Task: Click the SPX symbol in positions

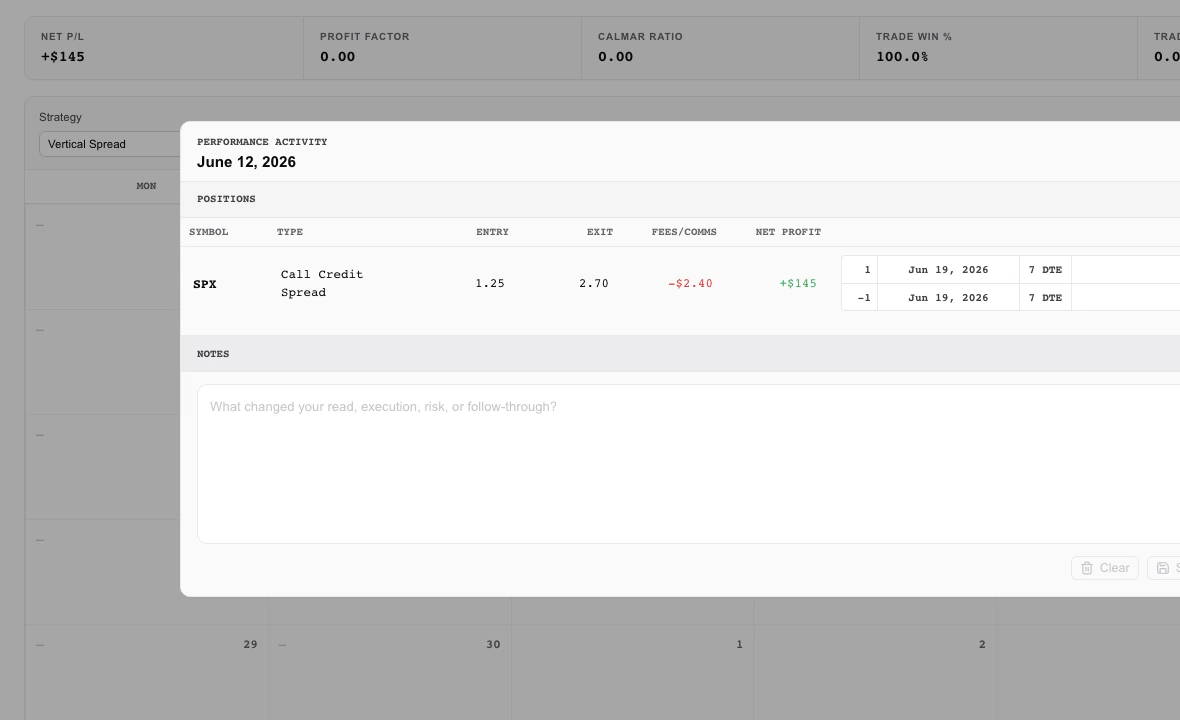Action: pyautogui.click(x=205, y=284)
